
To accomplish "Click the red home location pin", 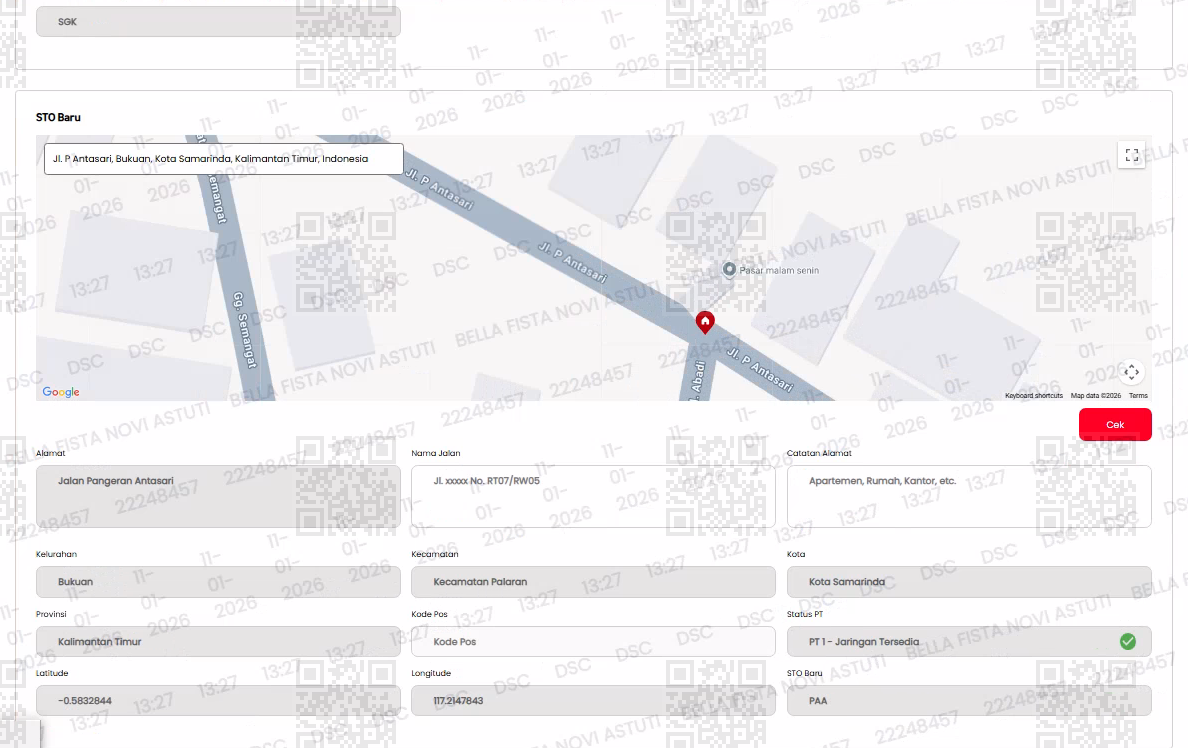I will [x=705, y=322].
